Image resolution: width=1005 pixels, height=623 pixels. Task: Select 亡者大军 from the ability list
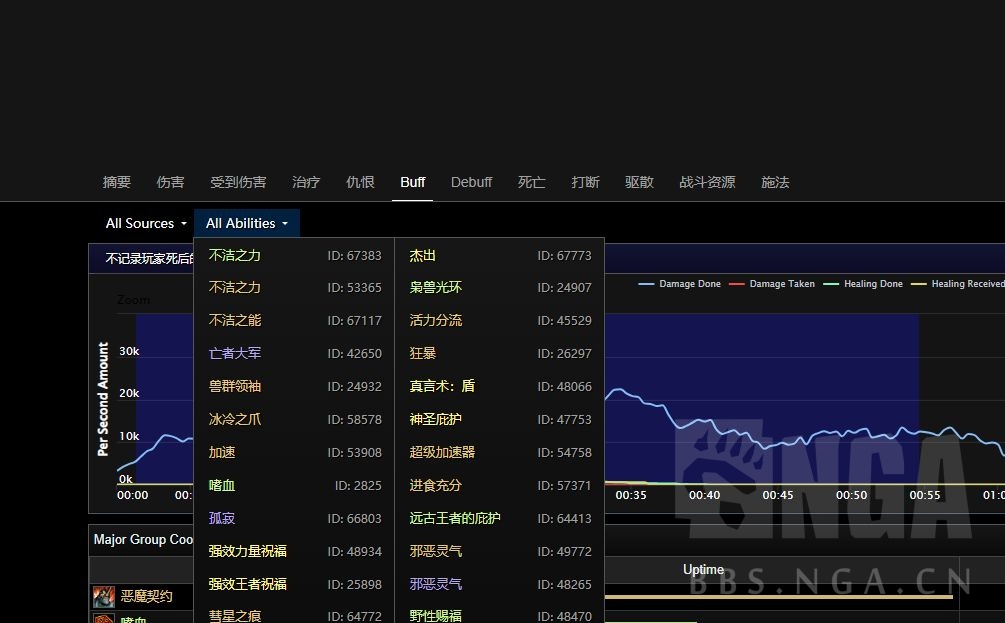click(x=234, y=353)
